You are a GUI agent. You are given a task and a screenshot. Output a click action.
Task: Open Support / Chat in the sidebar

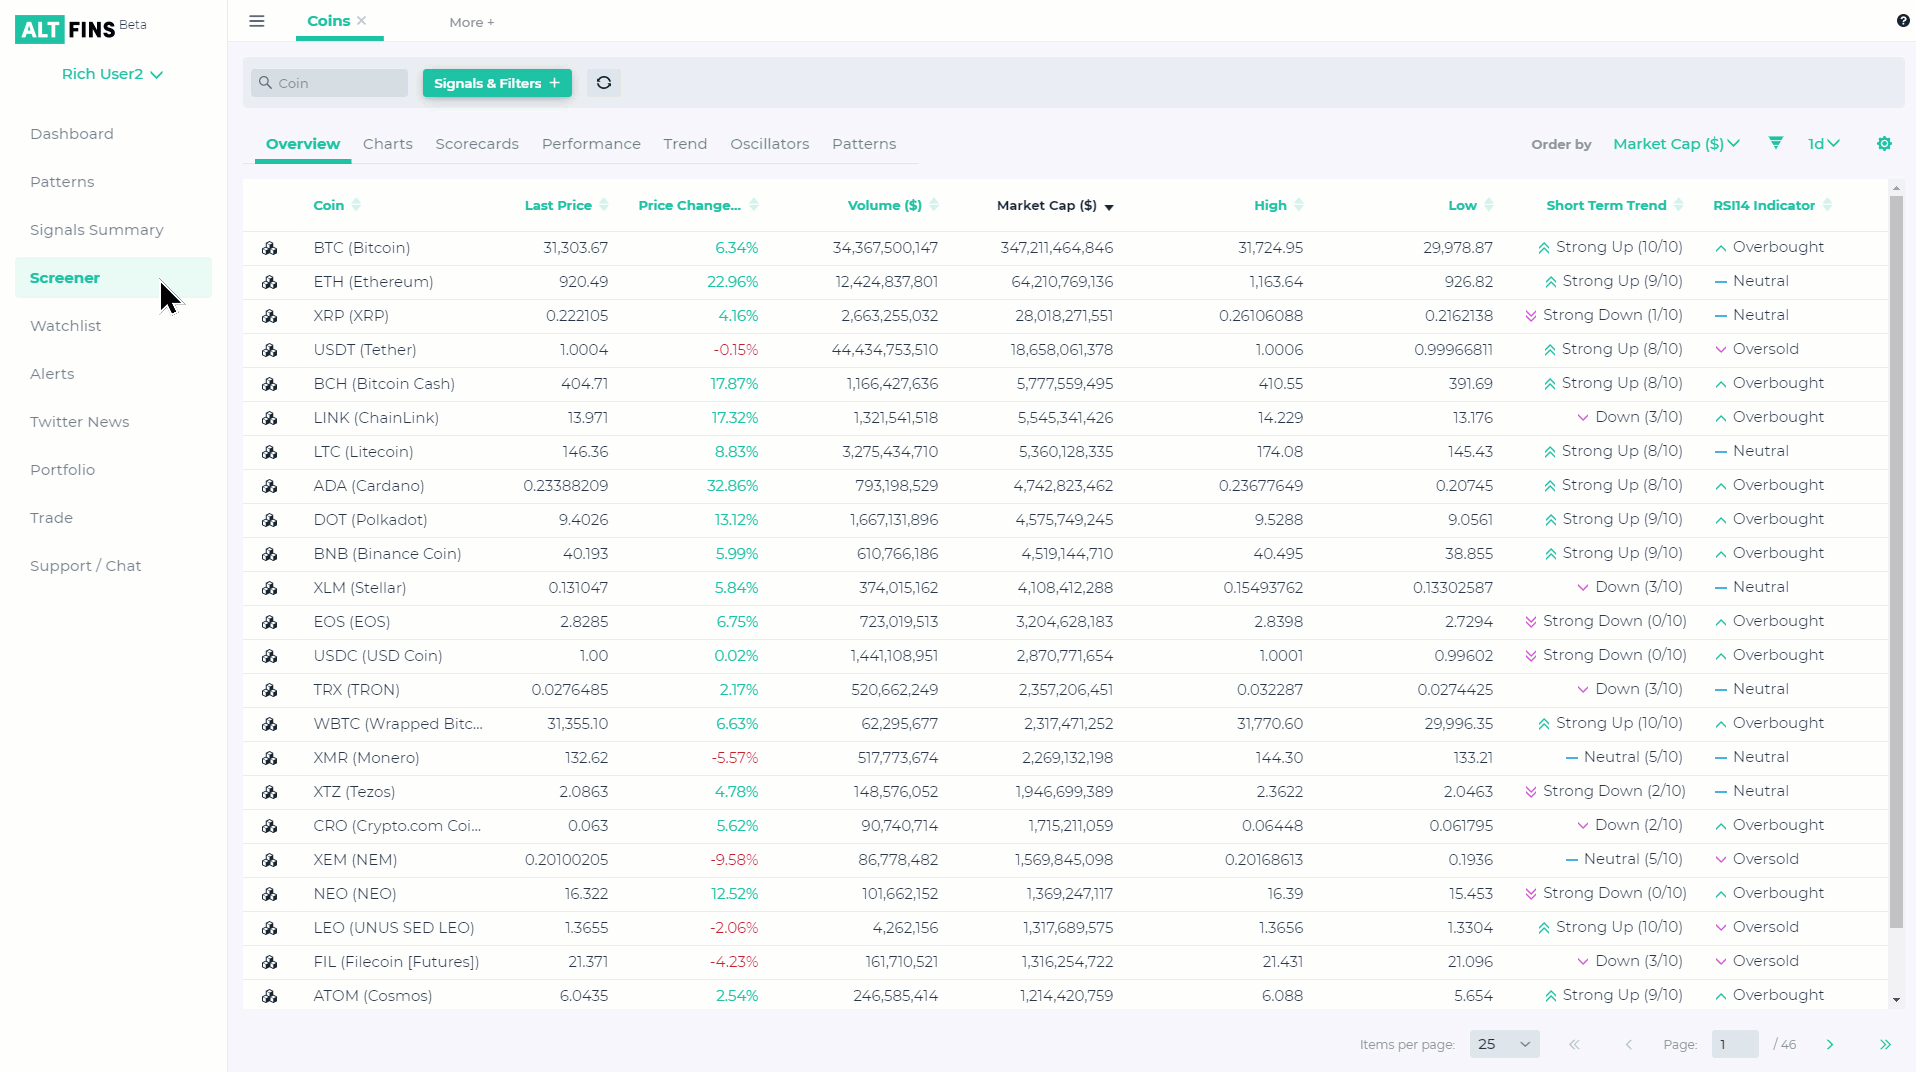click(x=86, y=566)
